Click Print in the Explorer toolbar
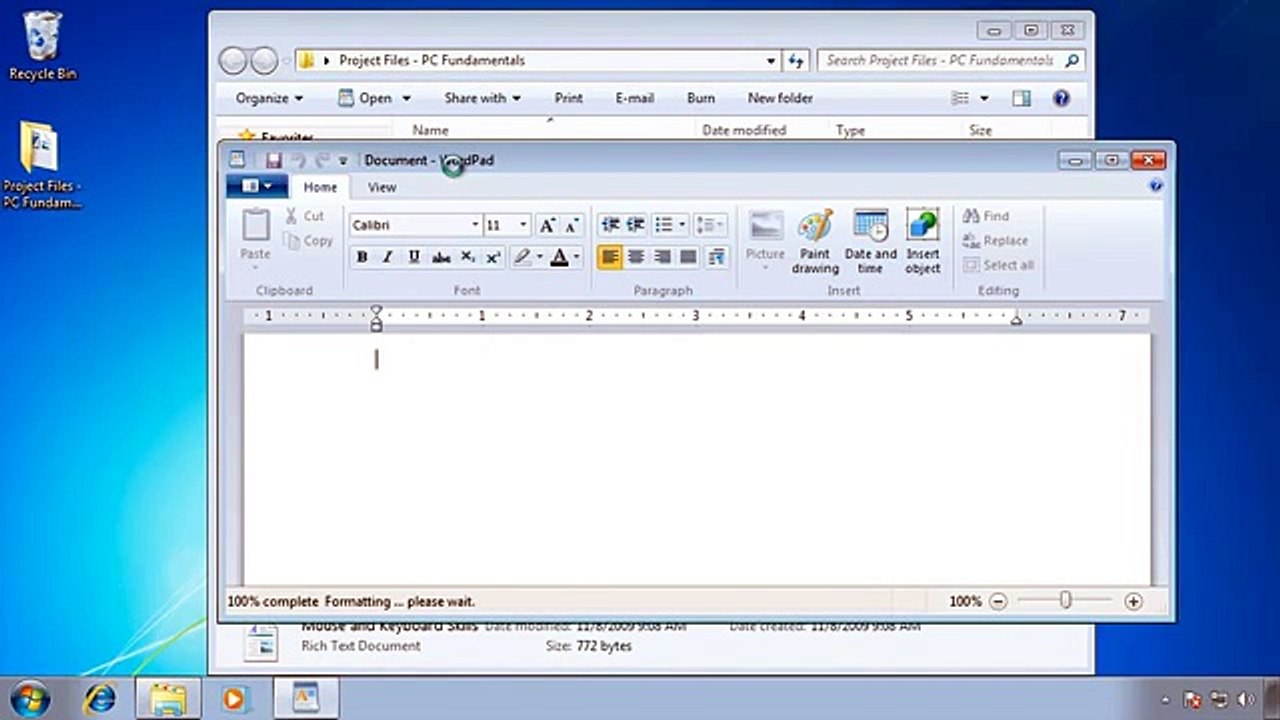The image size is (1280, 720). click(x=569, y=98)
